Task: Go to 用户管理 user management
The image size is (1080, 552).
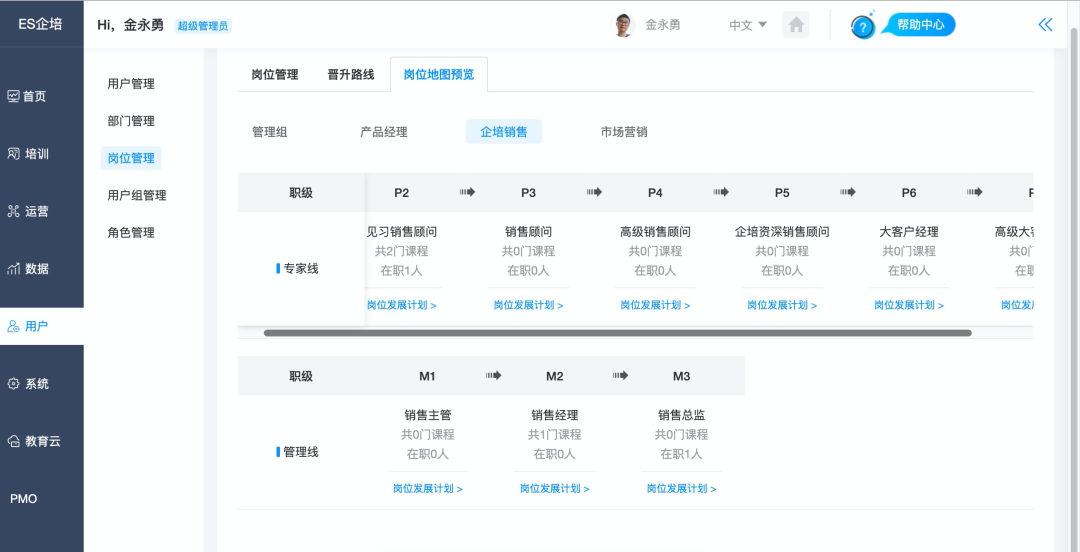Action: pyautogui.click(x=131, y=84)
